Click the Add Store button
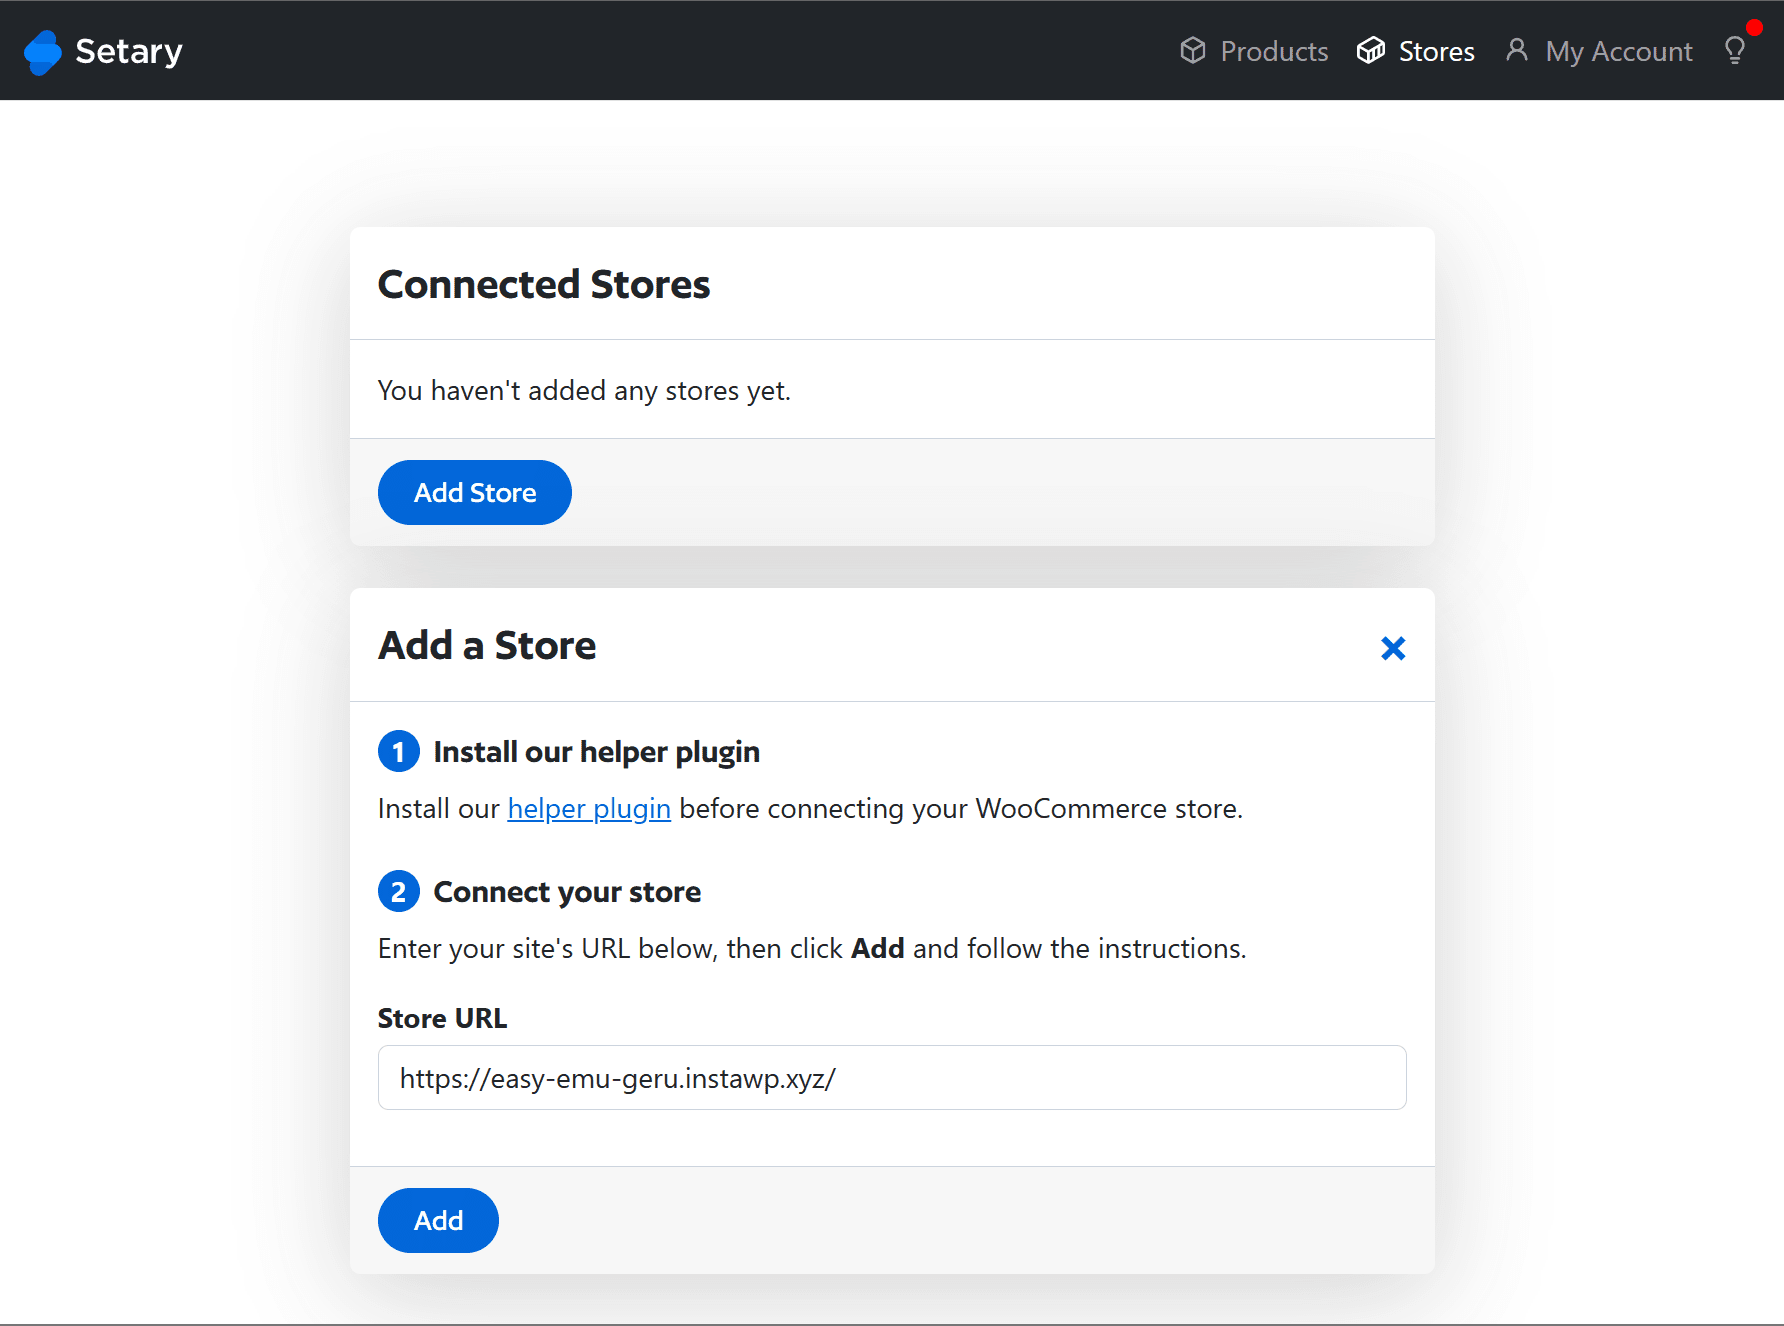 pyautogui.click(x=474, y=492)
